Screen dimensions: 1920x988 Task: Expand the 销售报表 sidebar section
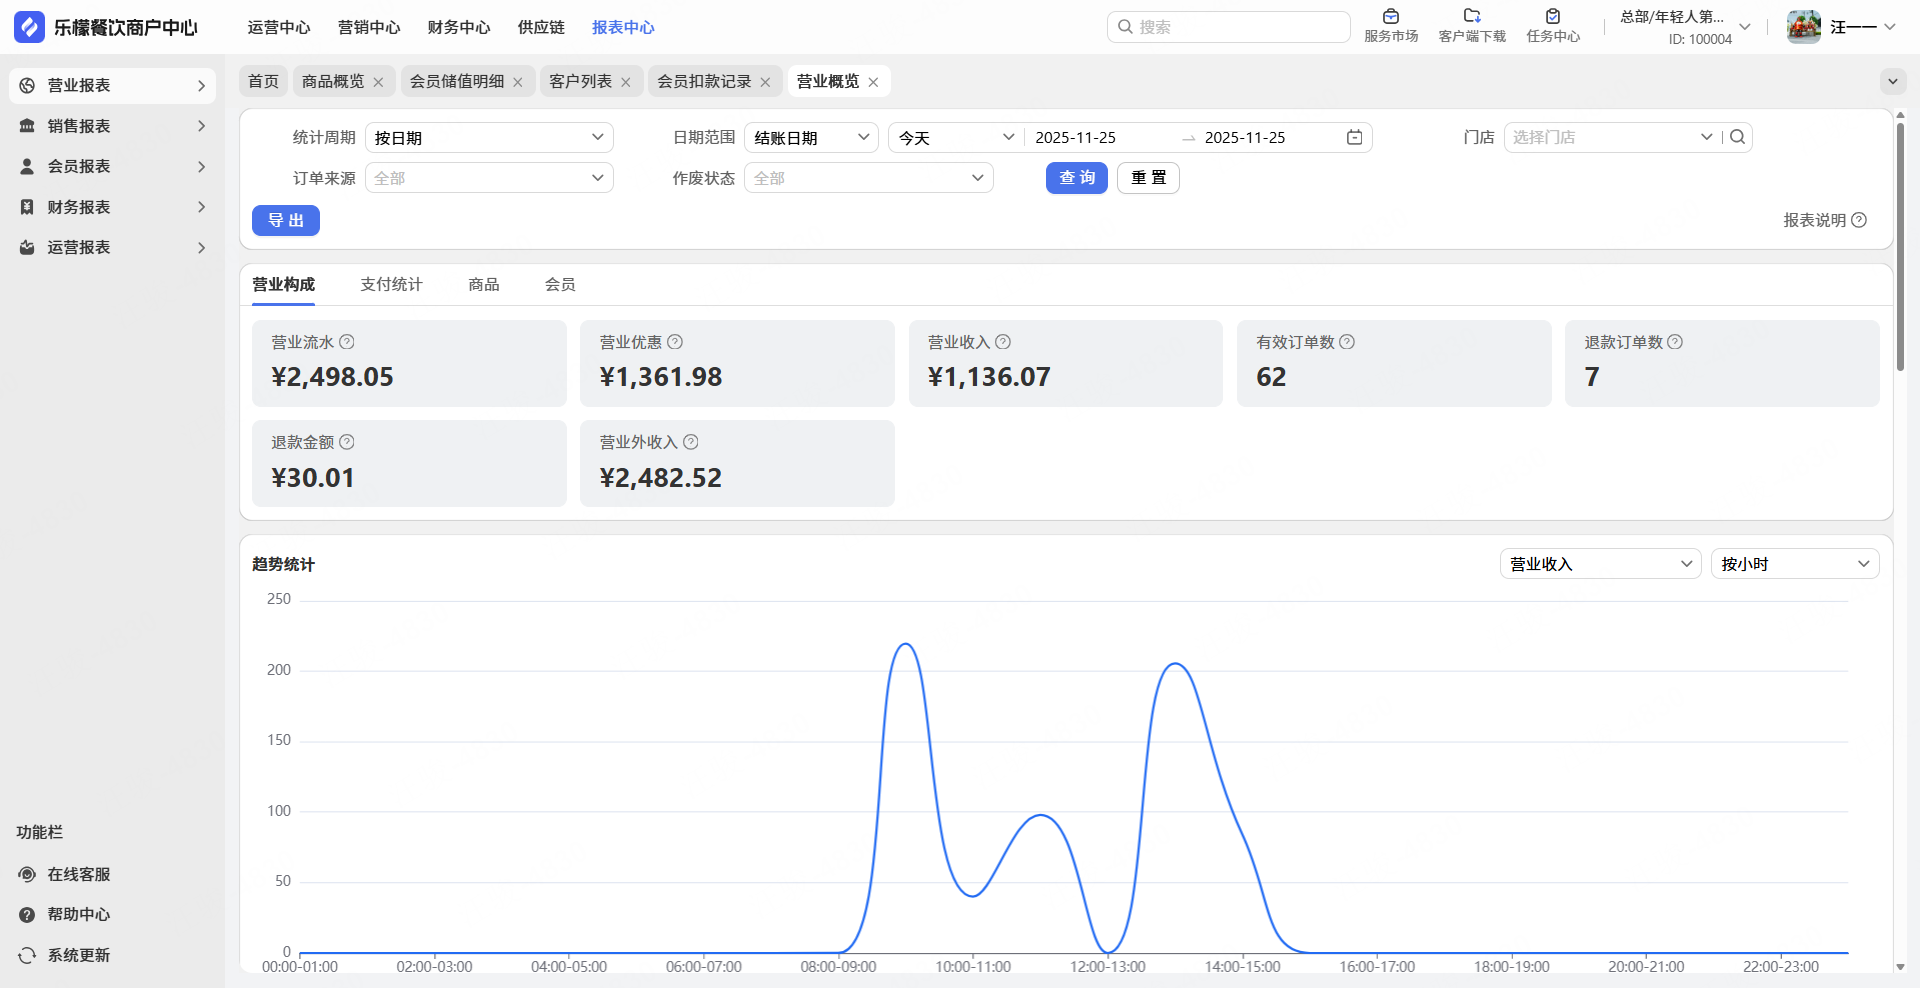point(201,126)
